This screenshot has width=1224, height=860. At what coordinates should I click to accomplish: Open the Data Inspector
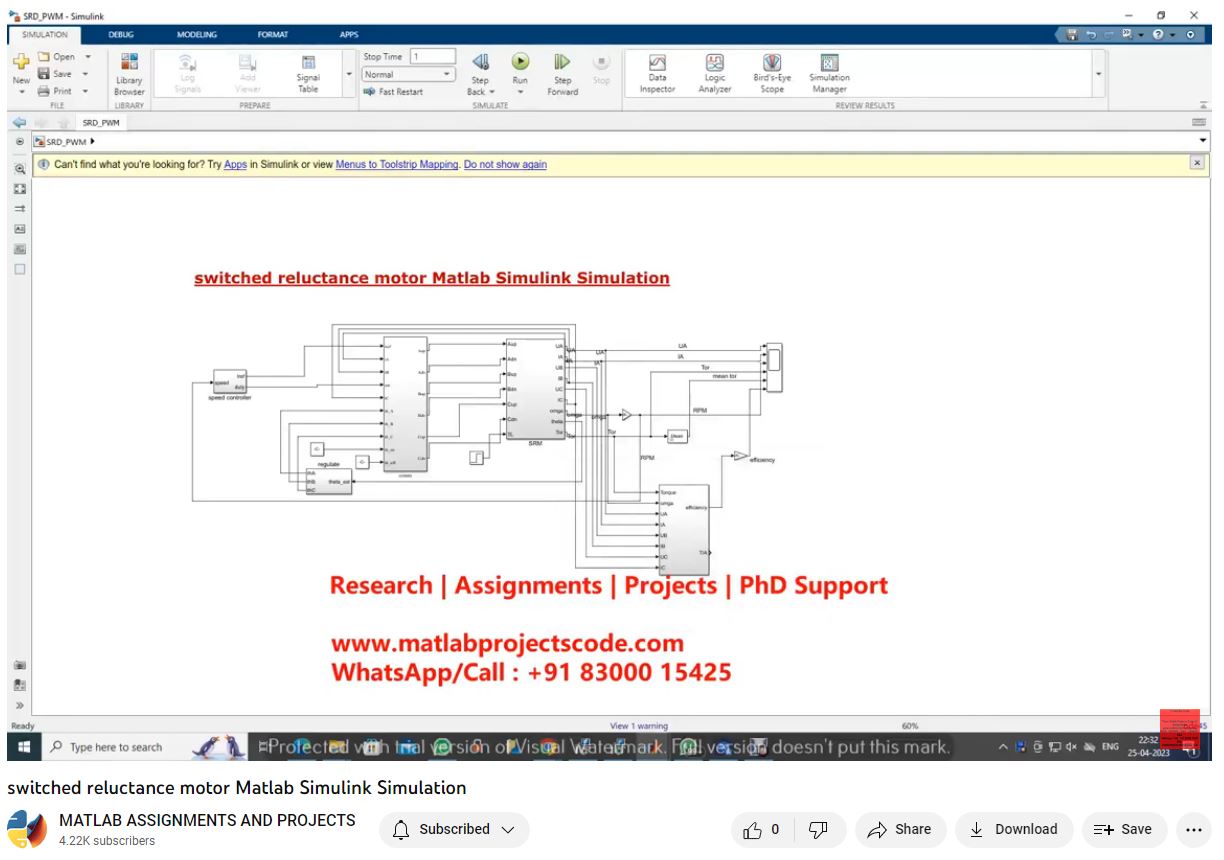click(x=657, y=73)
